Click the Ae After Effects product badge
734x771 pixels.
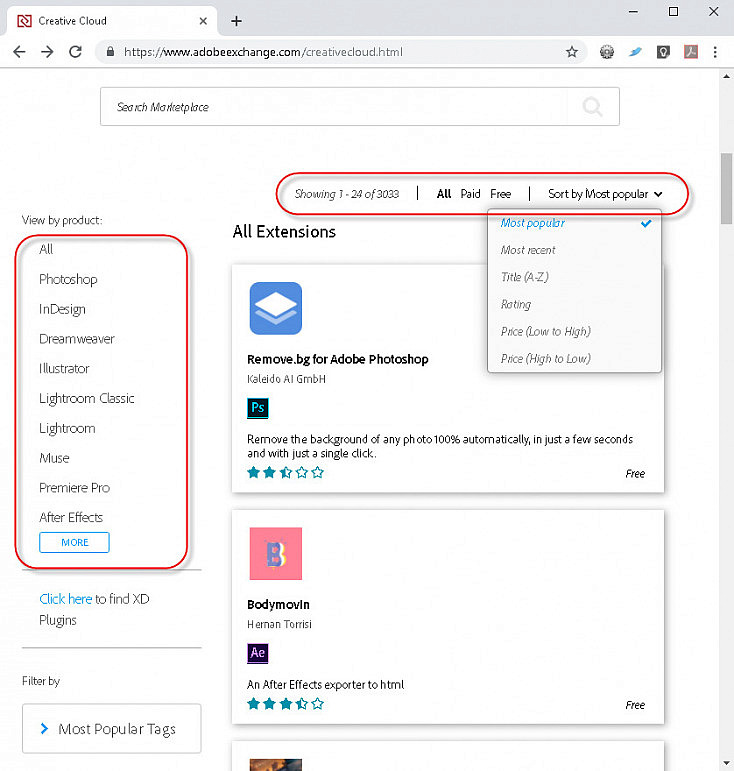coord(258,653)
